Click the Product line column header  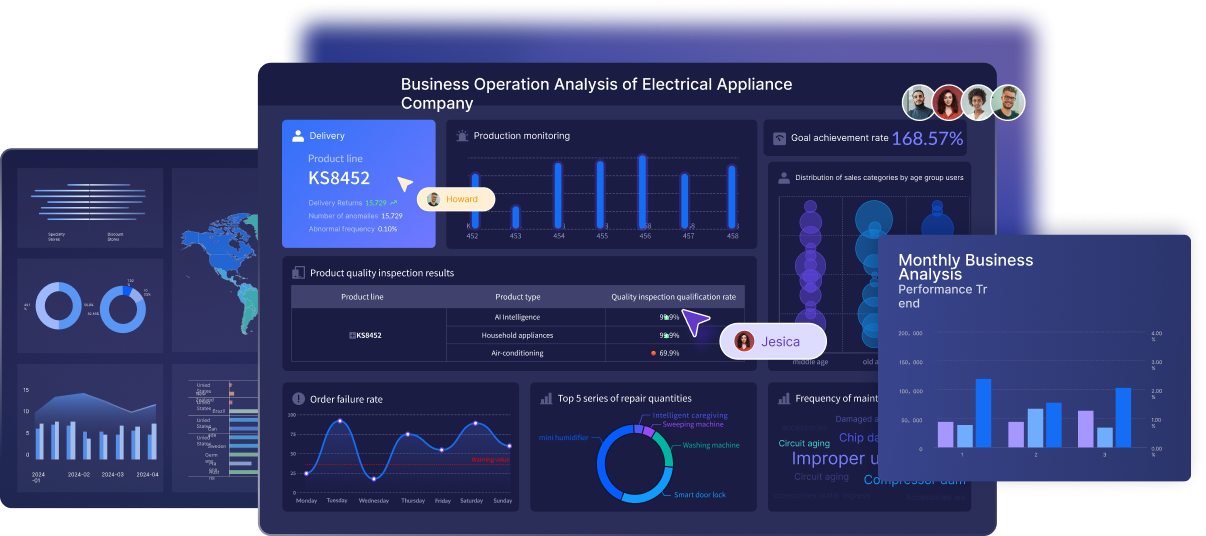[x=362, y=297]
